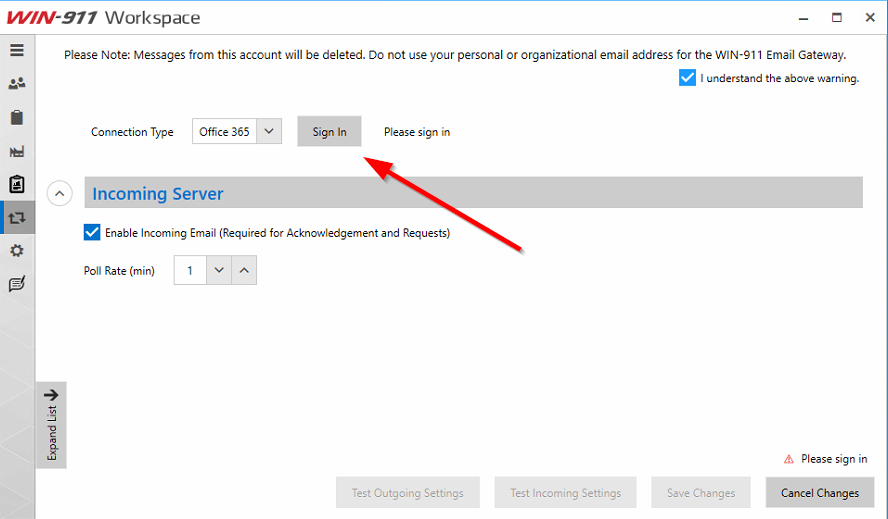The height and width of the screenshot is (519, 888).
Task: Click the Incoming Server heading text
Action: click(158, 194)
